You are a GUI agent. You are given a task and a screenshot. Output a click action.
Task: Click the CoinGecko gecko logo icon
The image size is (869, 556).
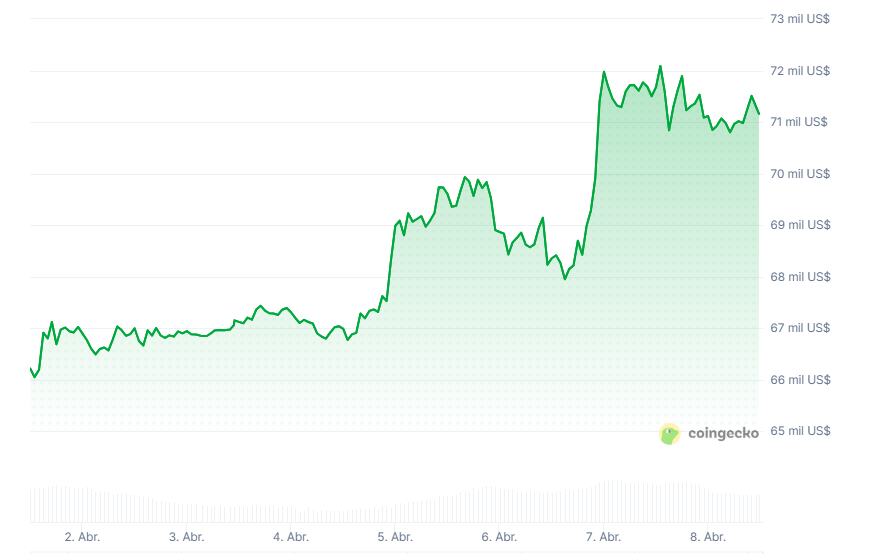tap(670, 434)
